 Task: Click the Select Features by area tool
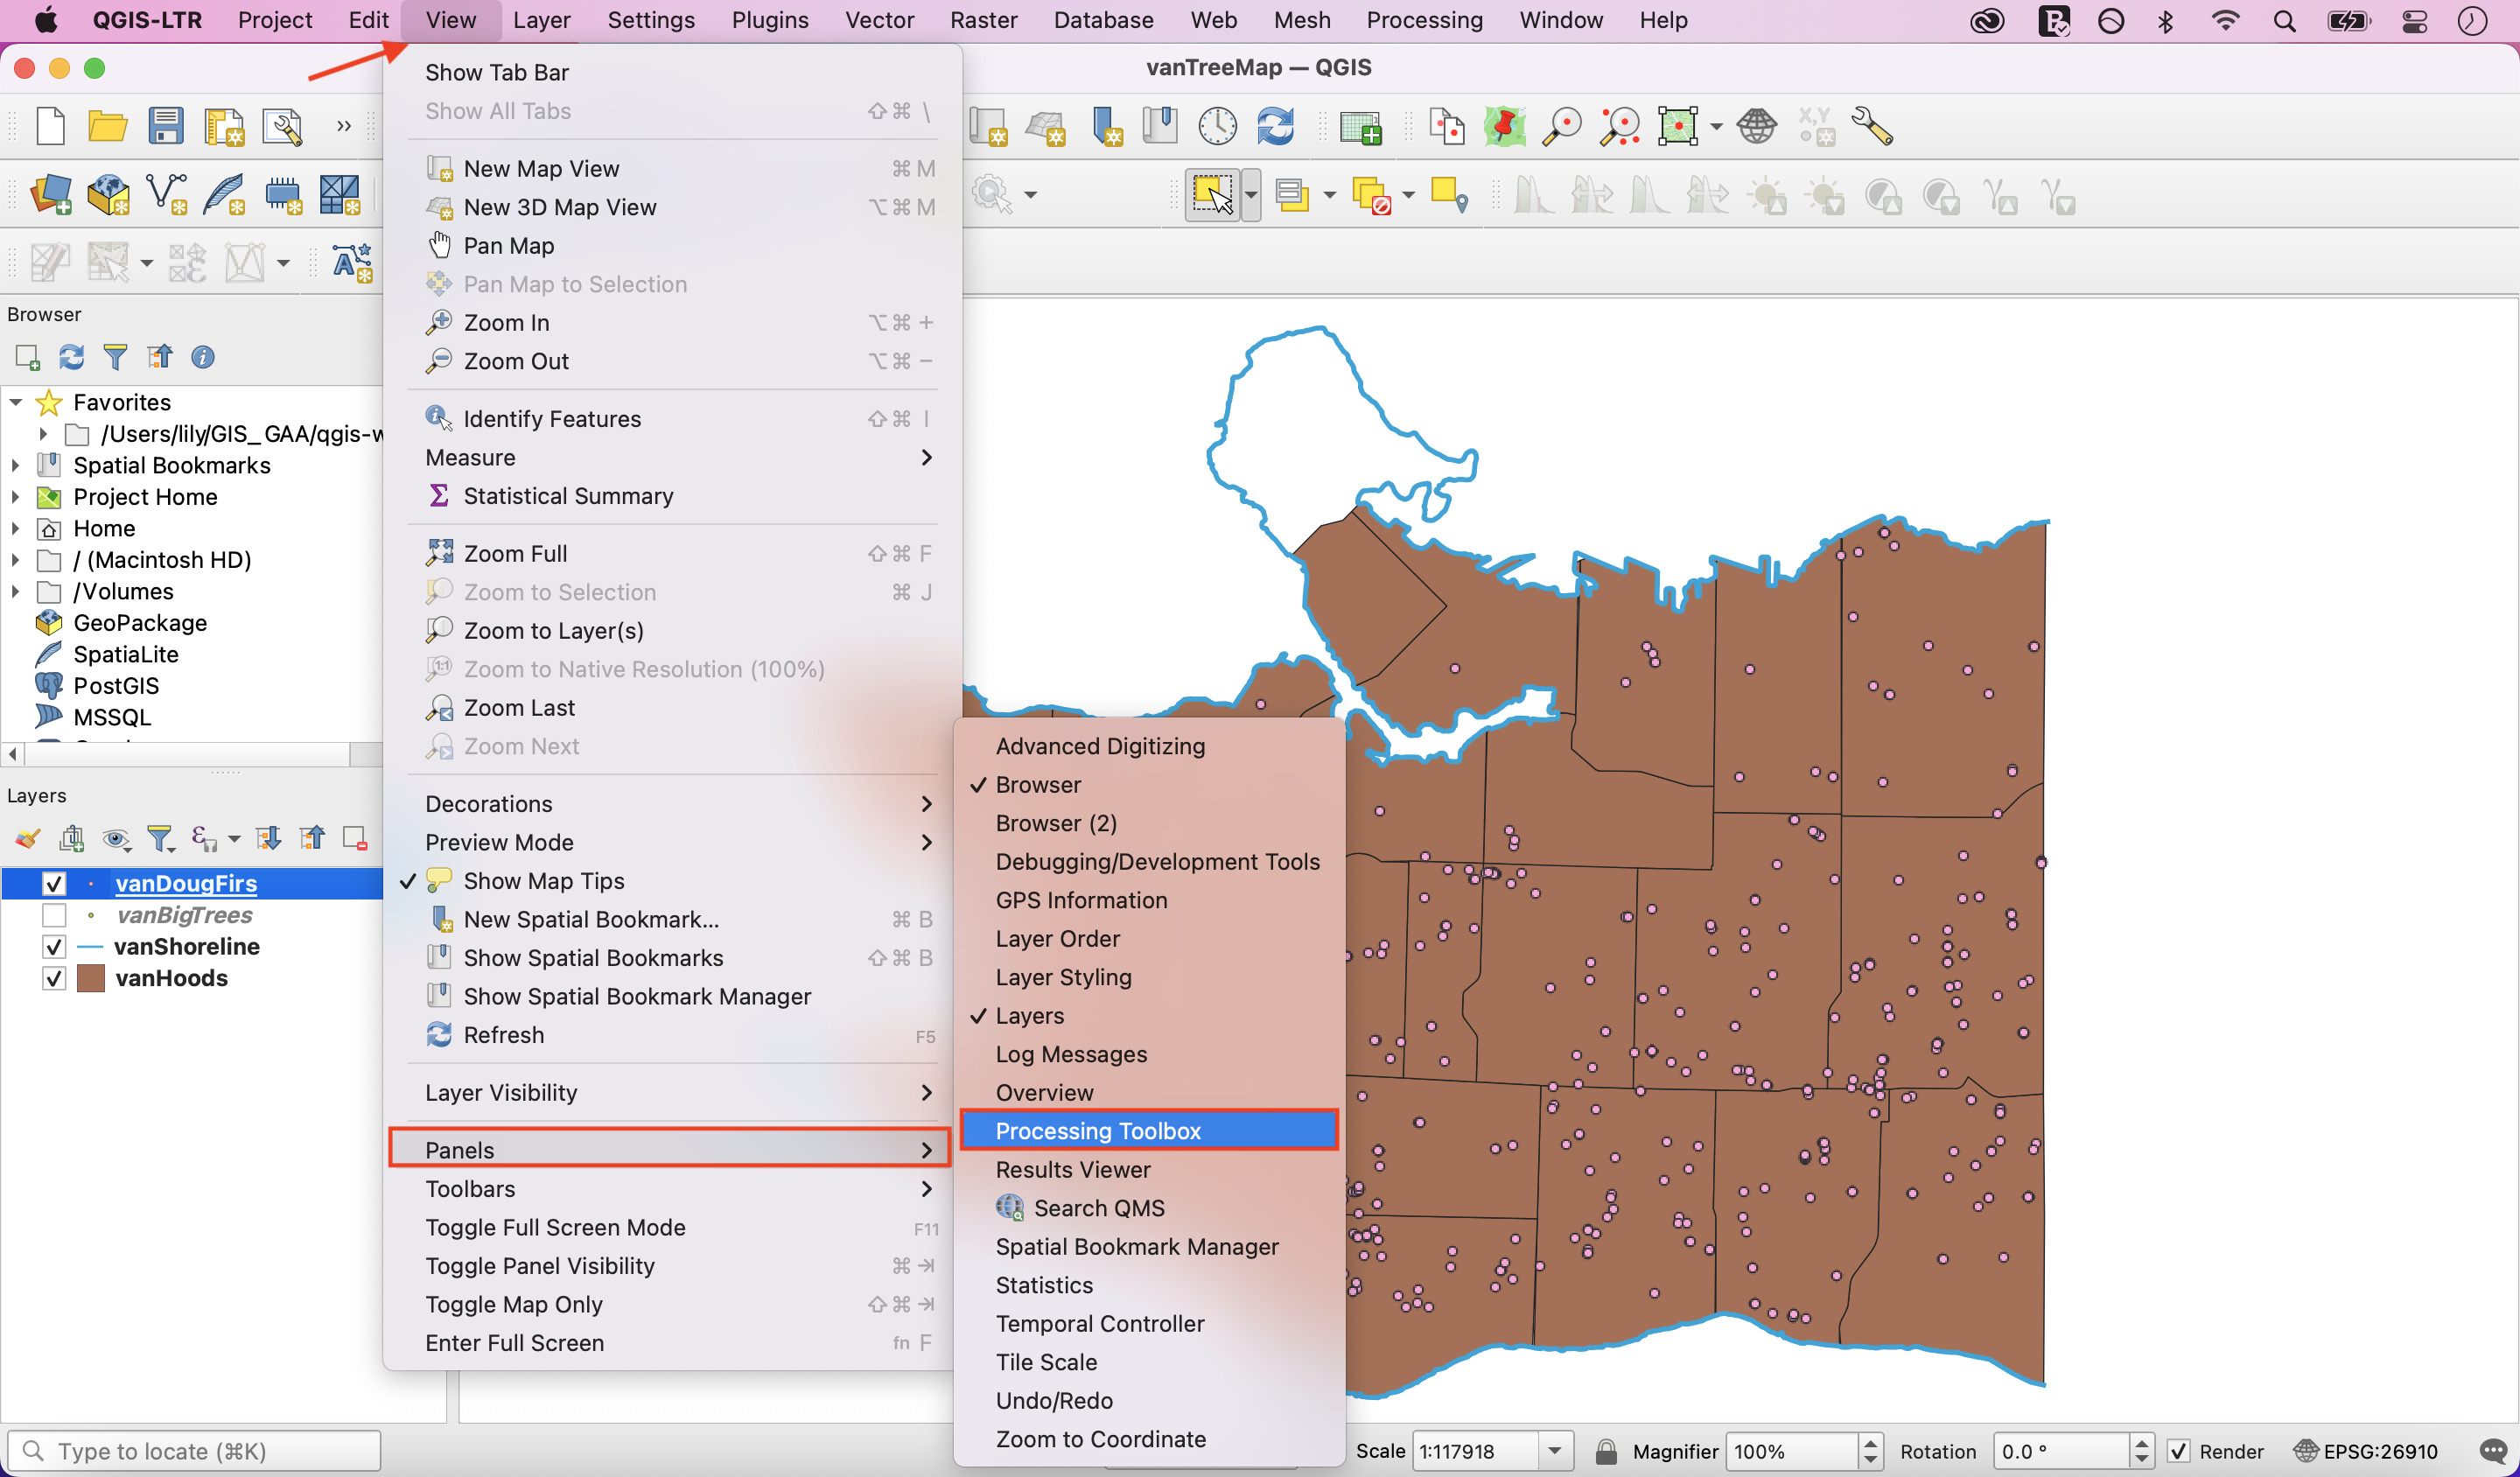(1211, 194)
